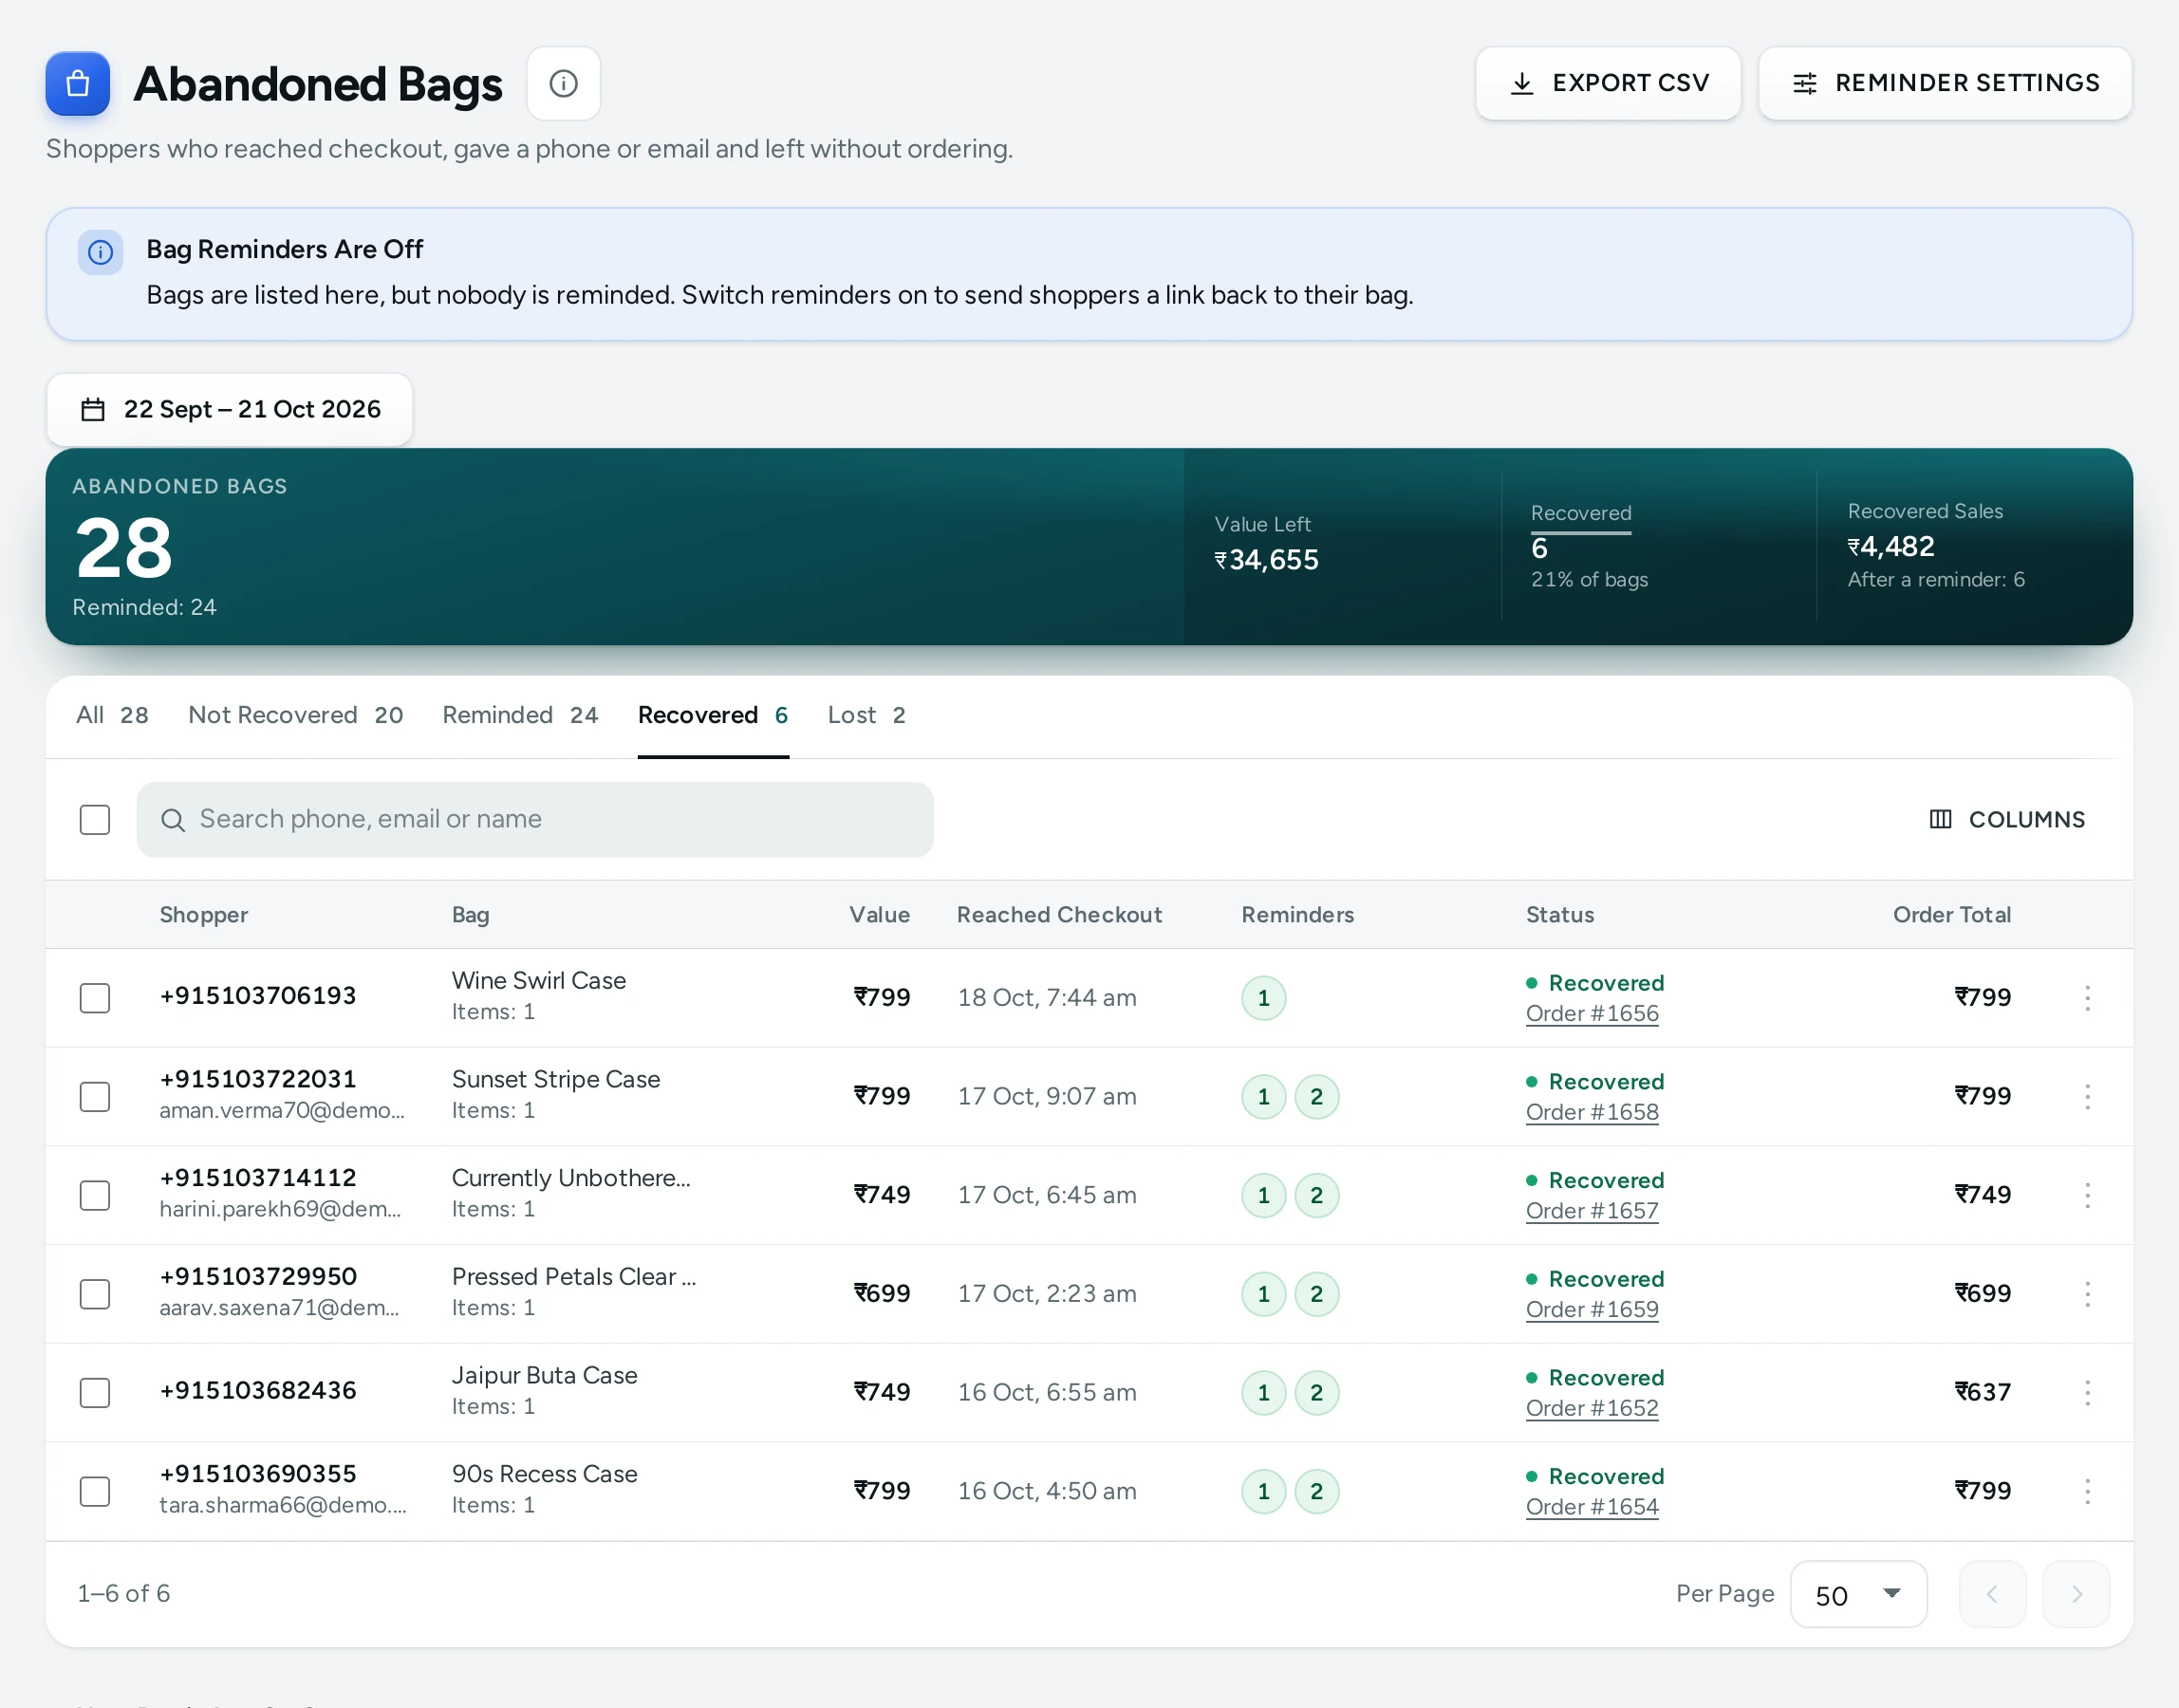Image resolution: width=2179 pixels, height=1708 pixels.
Task: Select checkbox for +915103714112
Action: (x=95, y=1195)
